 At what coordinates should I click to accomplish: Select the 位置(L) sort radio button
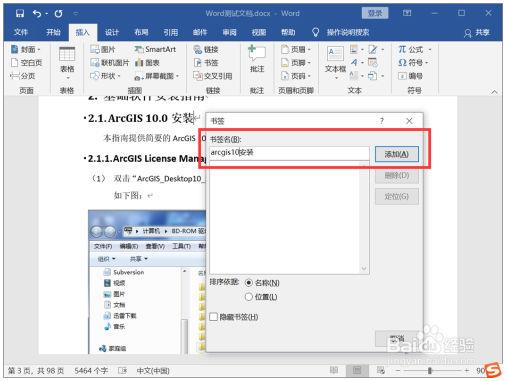248,297
